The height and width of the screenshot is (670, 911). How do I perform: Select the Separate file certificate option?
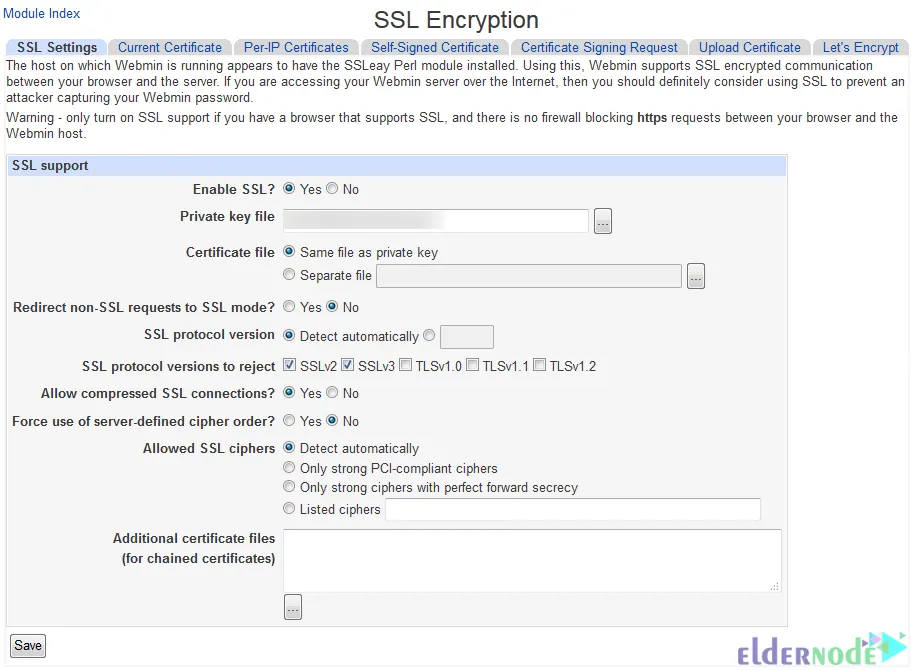pos(289,274)
